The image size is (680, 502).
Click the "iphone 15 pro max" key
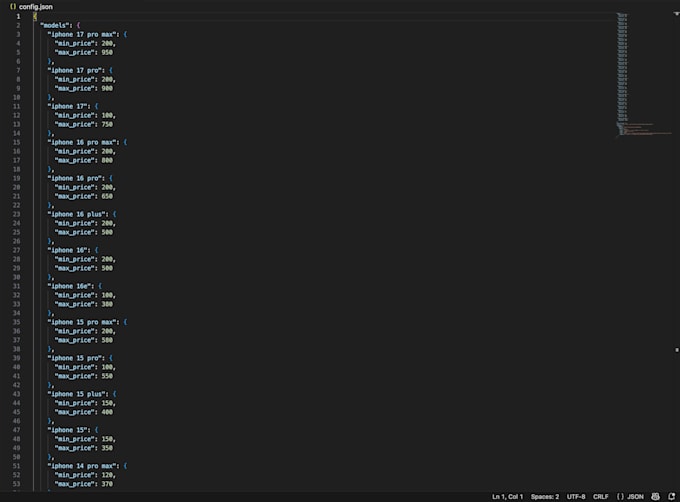(x=83, y=322)
